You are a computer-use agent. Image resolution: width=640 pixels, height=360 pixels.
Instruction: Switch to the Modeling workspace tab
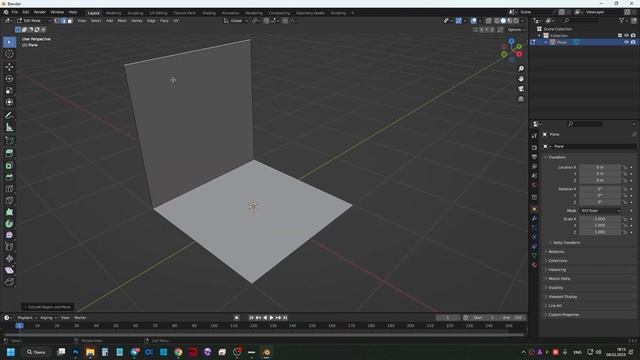(113, 13)
